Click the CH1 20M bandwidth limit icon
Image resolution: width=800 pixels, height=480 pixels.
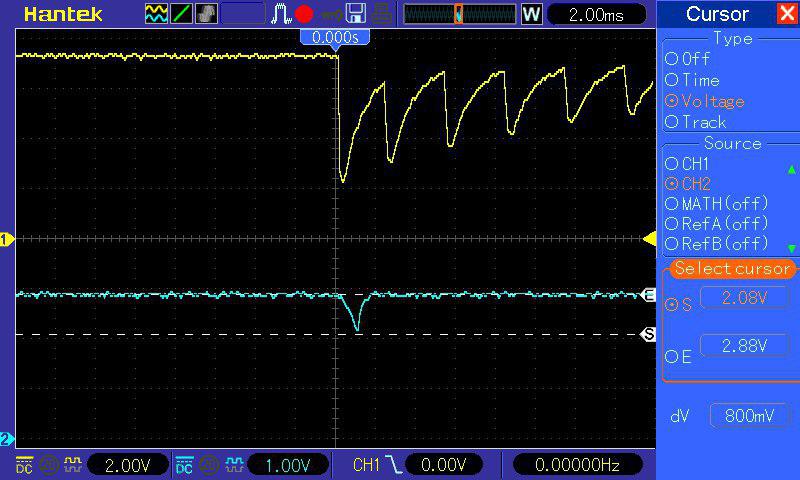[49, 465]
